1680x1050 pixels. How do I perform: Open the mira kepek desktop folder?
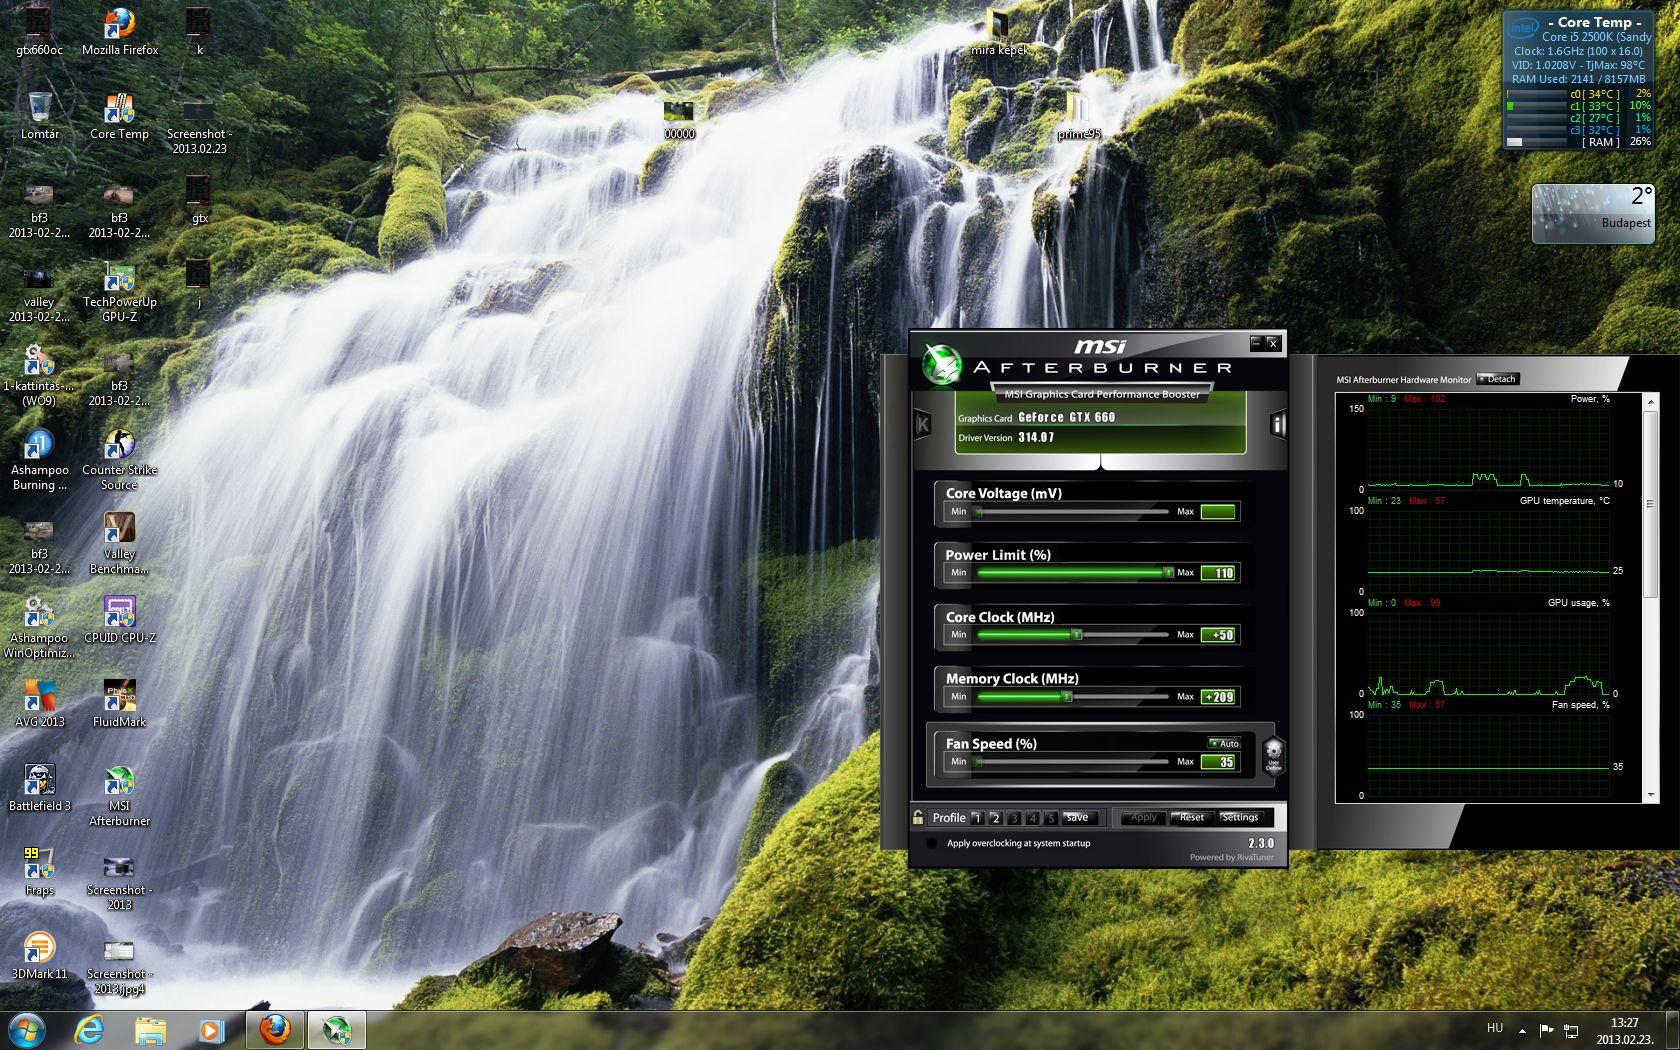point(999,32)
